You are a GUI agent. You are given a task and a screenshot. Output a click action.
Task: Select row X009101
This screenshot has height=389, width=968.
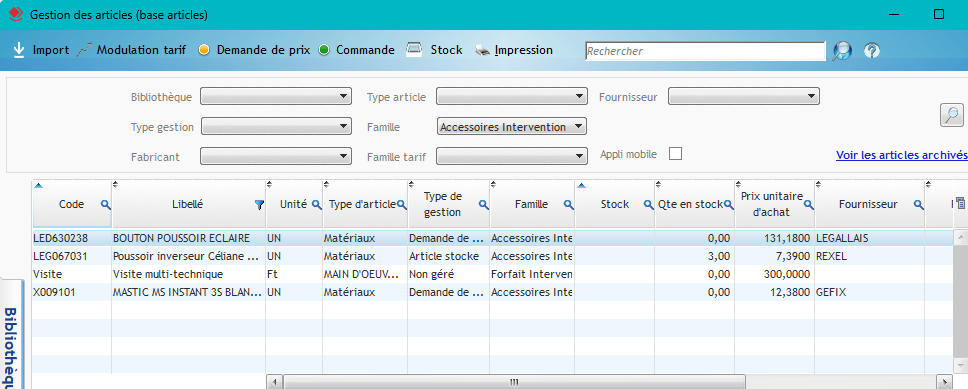[493, 291]
